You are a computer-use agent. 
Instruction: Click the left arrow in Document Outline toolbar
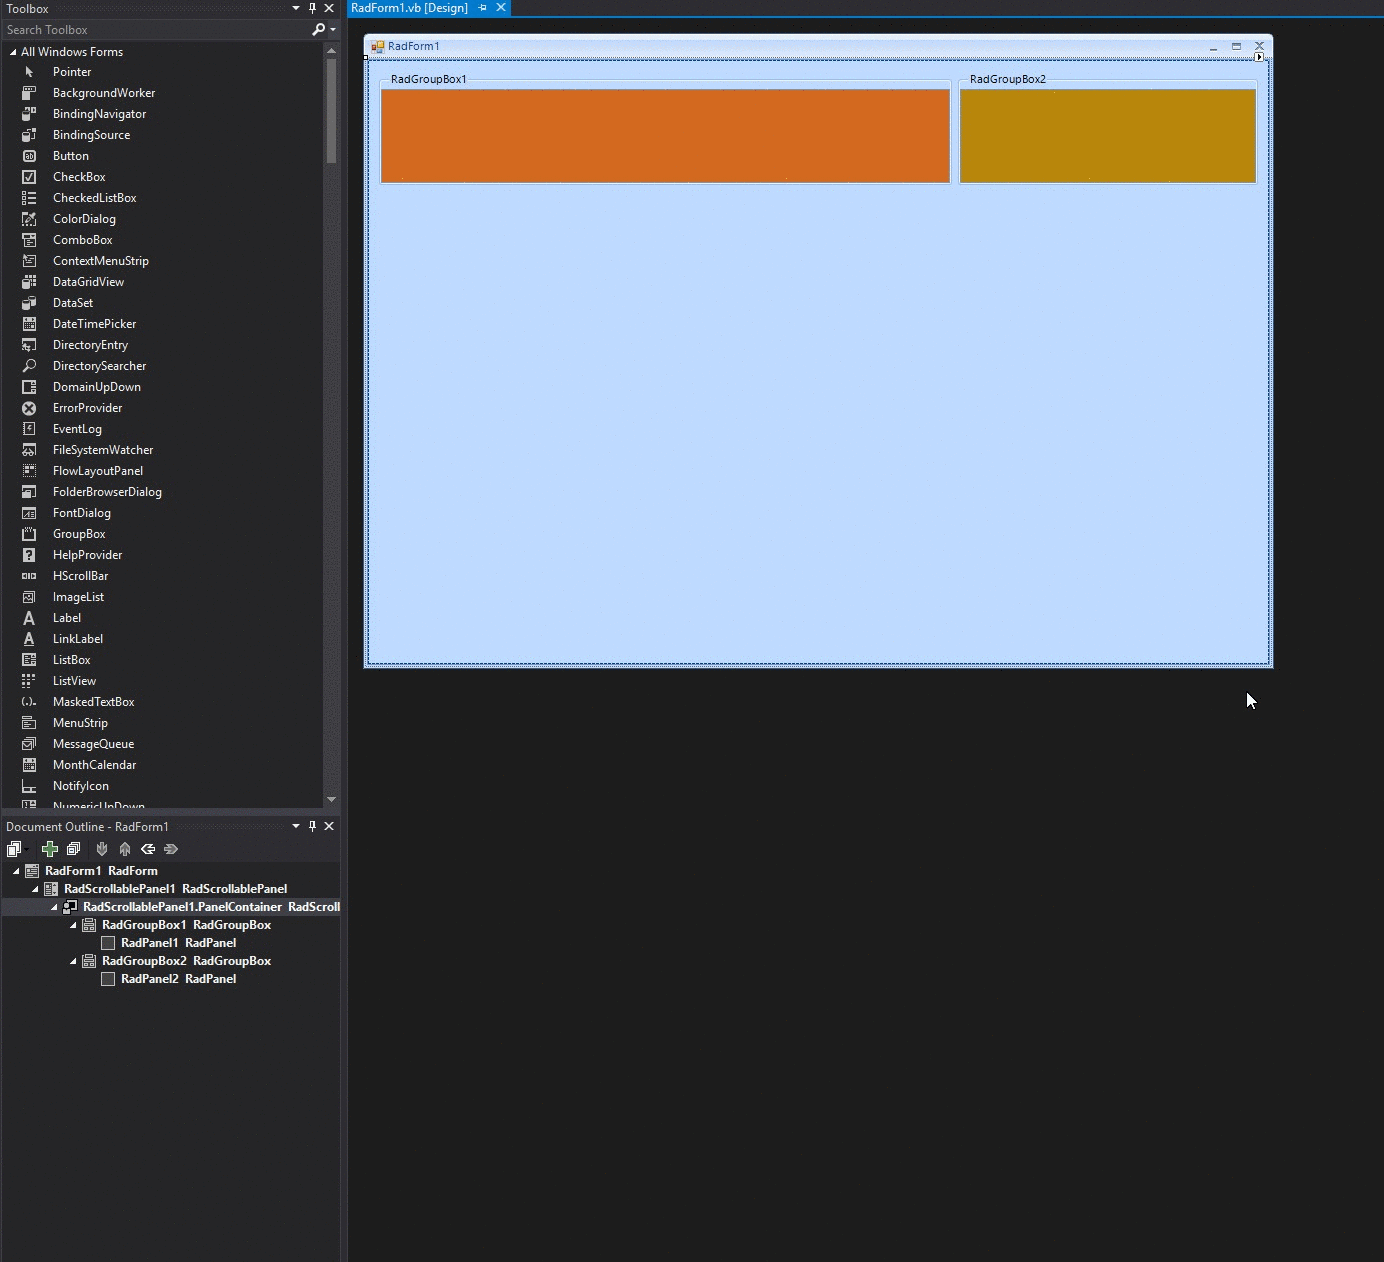point(148,849)
